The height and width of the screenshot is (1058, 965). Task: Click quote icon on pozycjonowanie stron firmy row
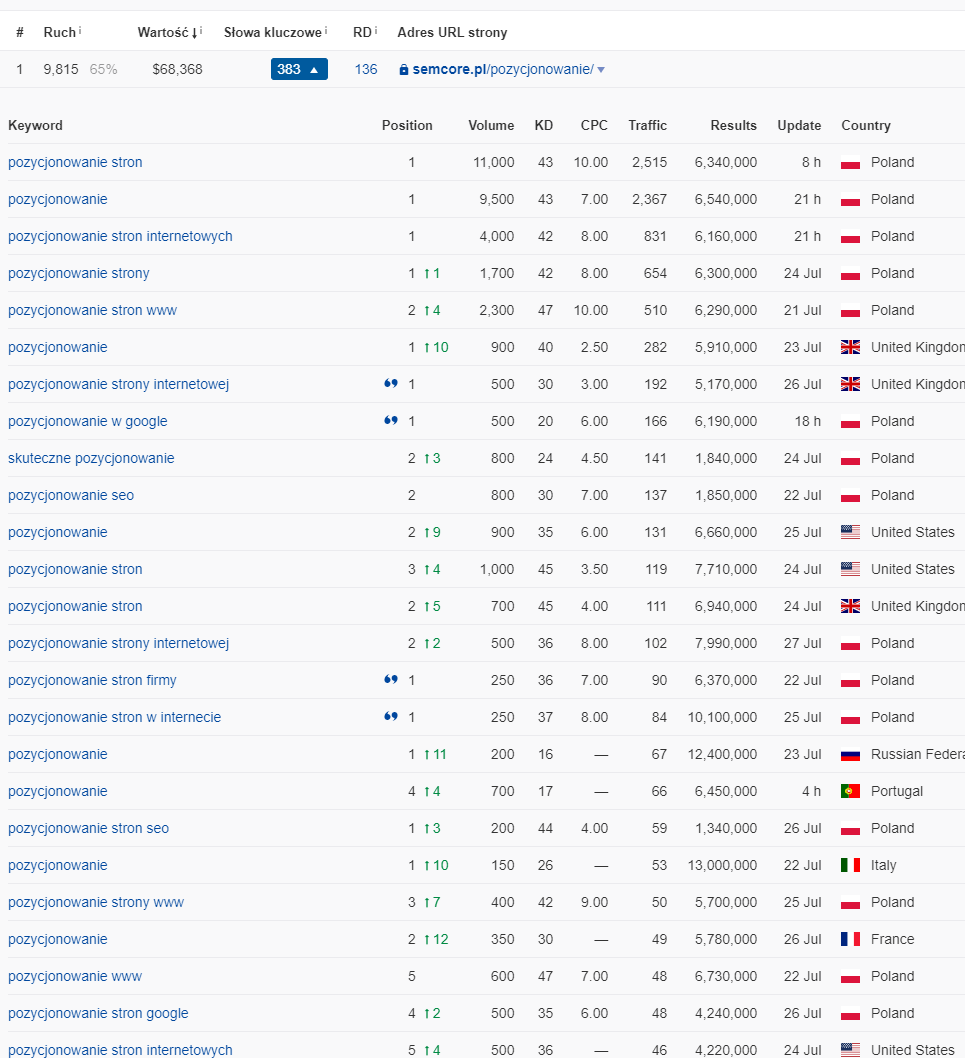pyautogui.click(x=391, y=679)
